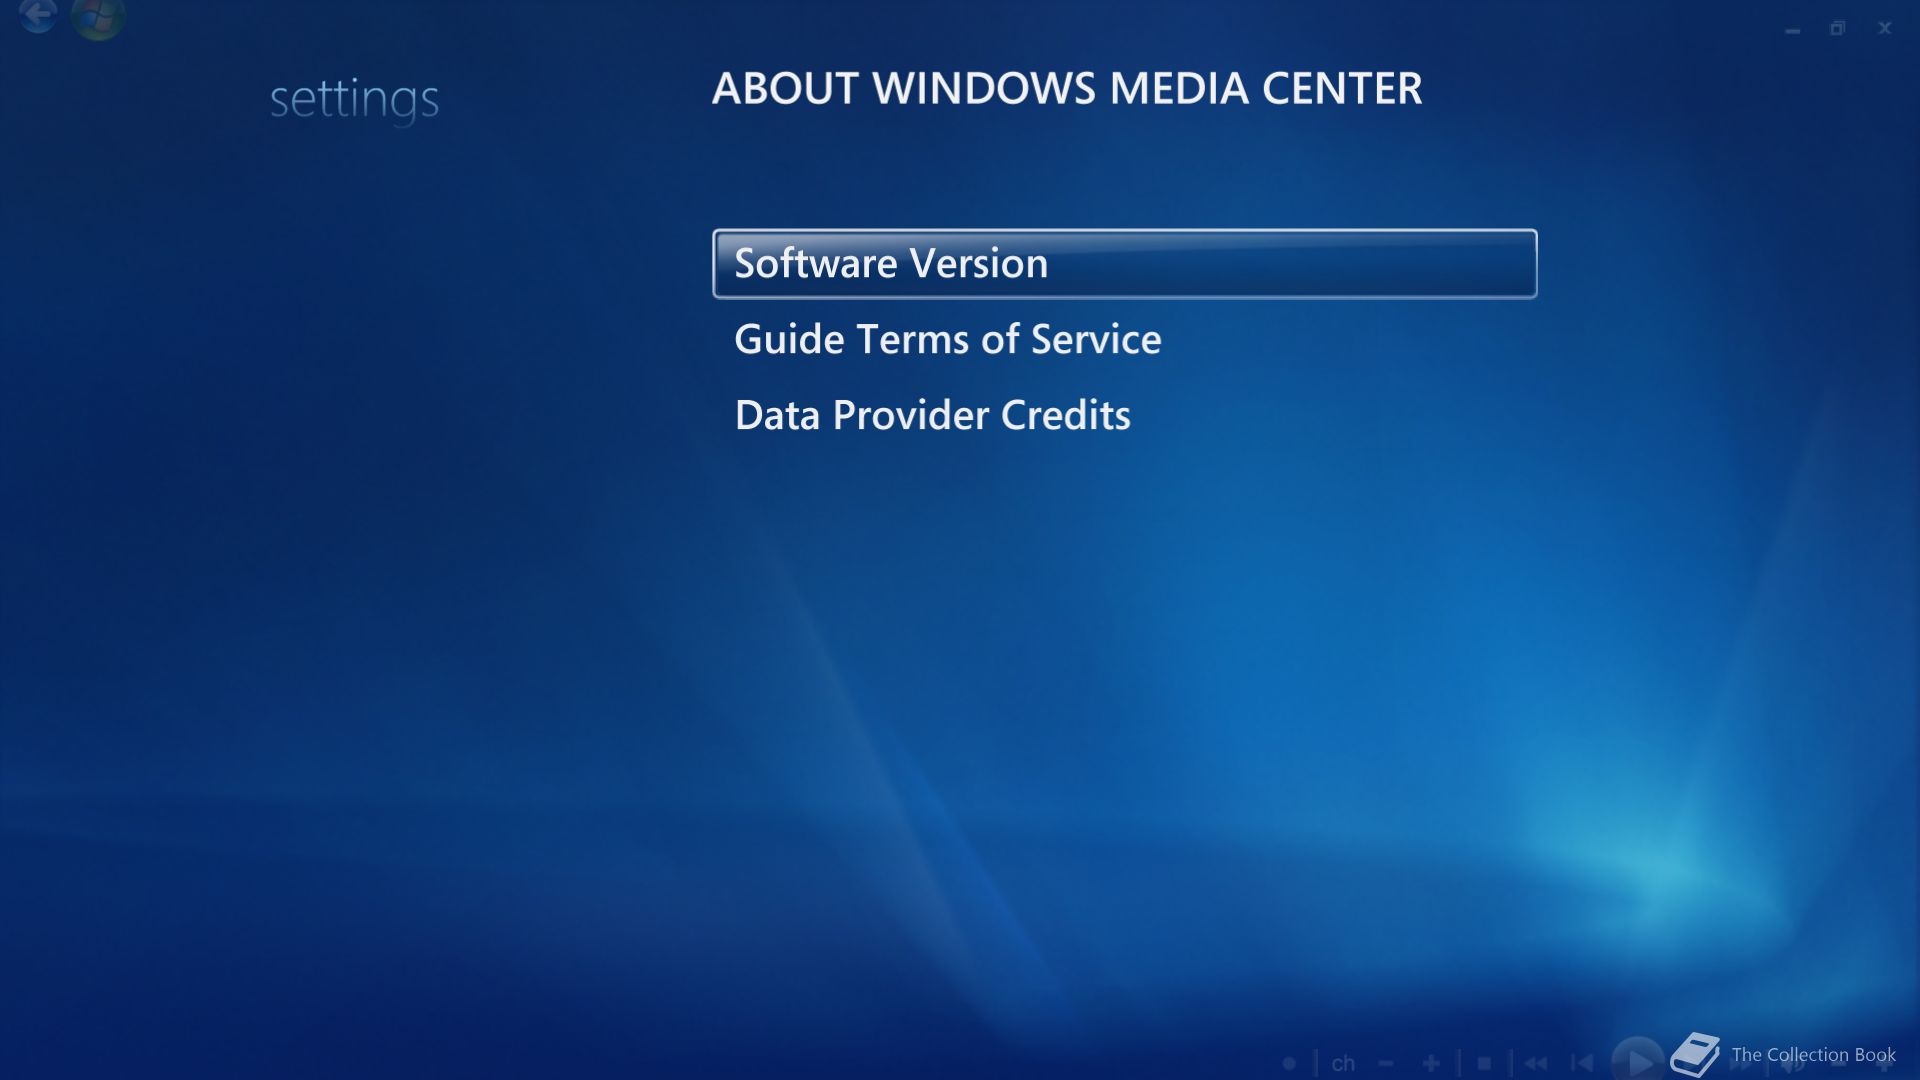Stop playback with the stop button
Image resolution: width=1920 pixels, height=1080 pixels.
[x=1484, y=1063]
